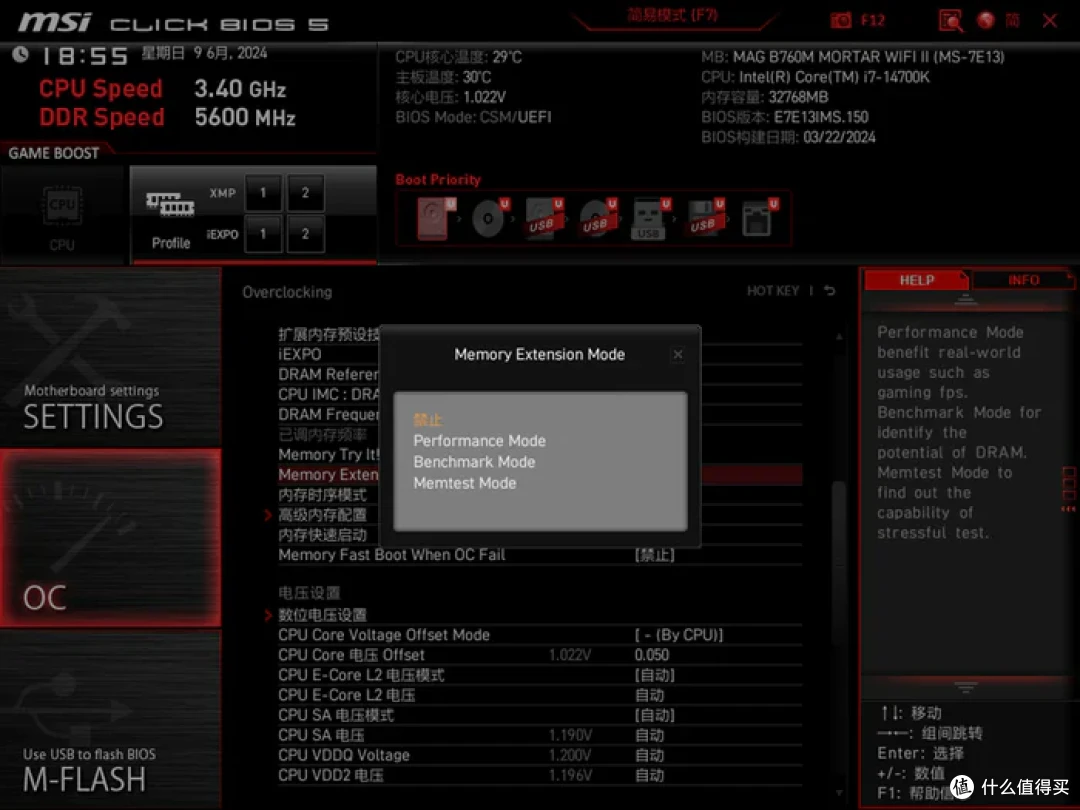Switch to EZ mode (F7) tab
Viewport: 1080px width, 810px height.
click(672, 16)
